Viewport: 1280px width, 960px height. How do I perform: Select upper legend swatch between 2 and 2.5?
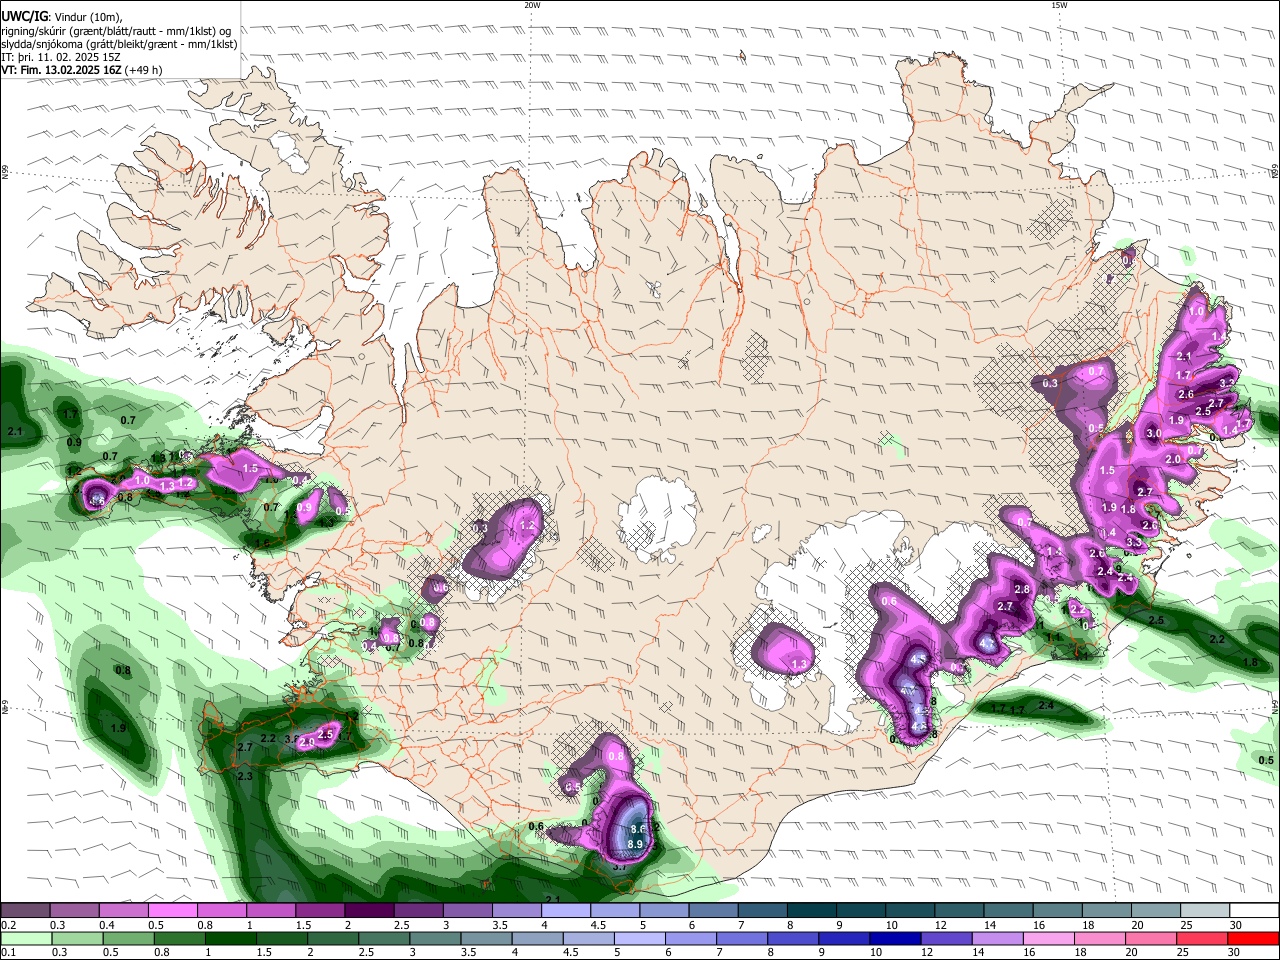[369, 910]
